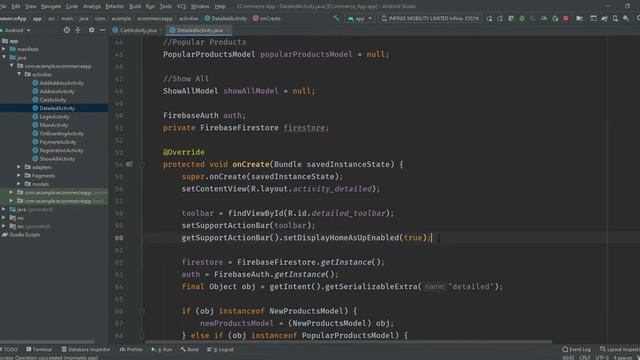Viewport: 640px width, 360px height.
Task: Open the Window menu
Action: click(200, 6)
